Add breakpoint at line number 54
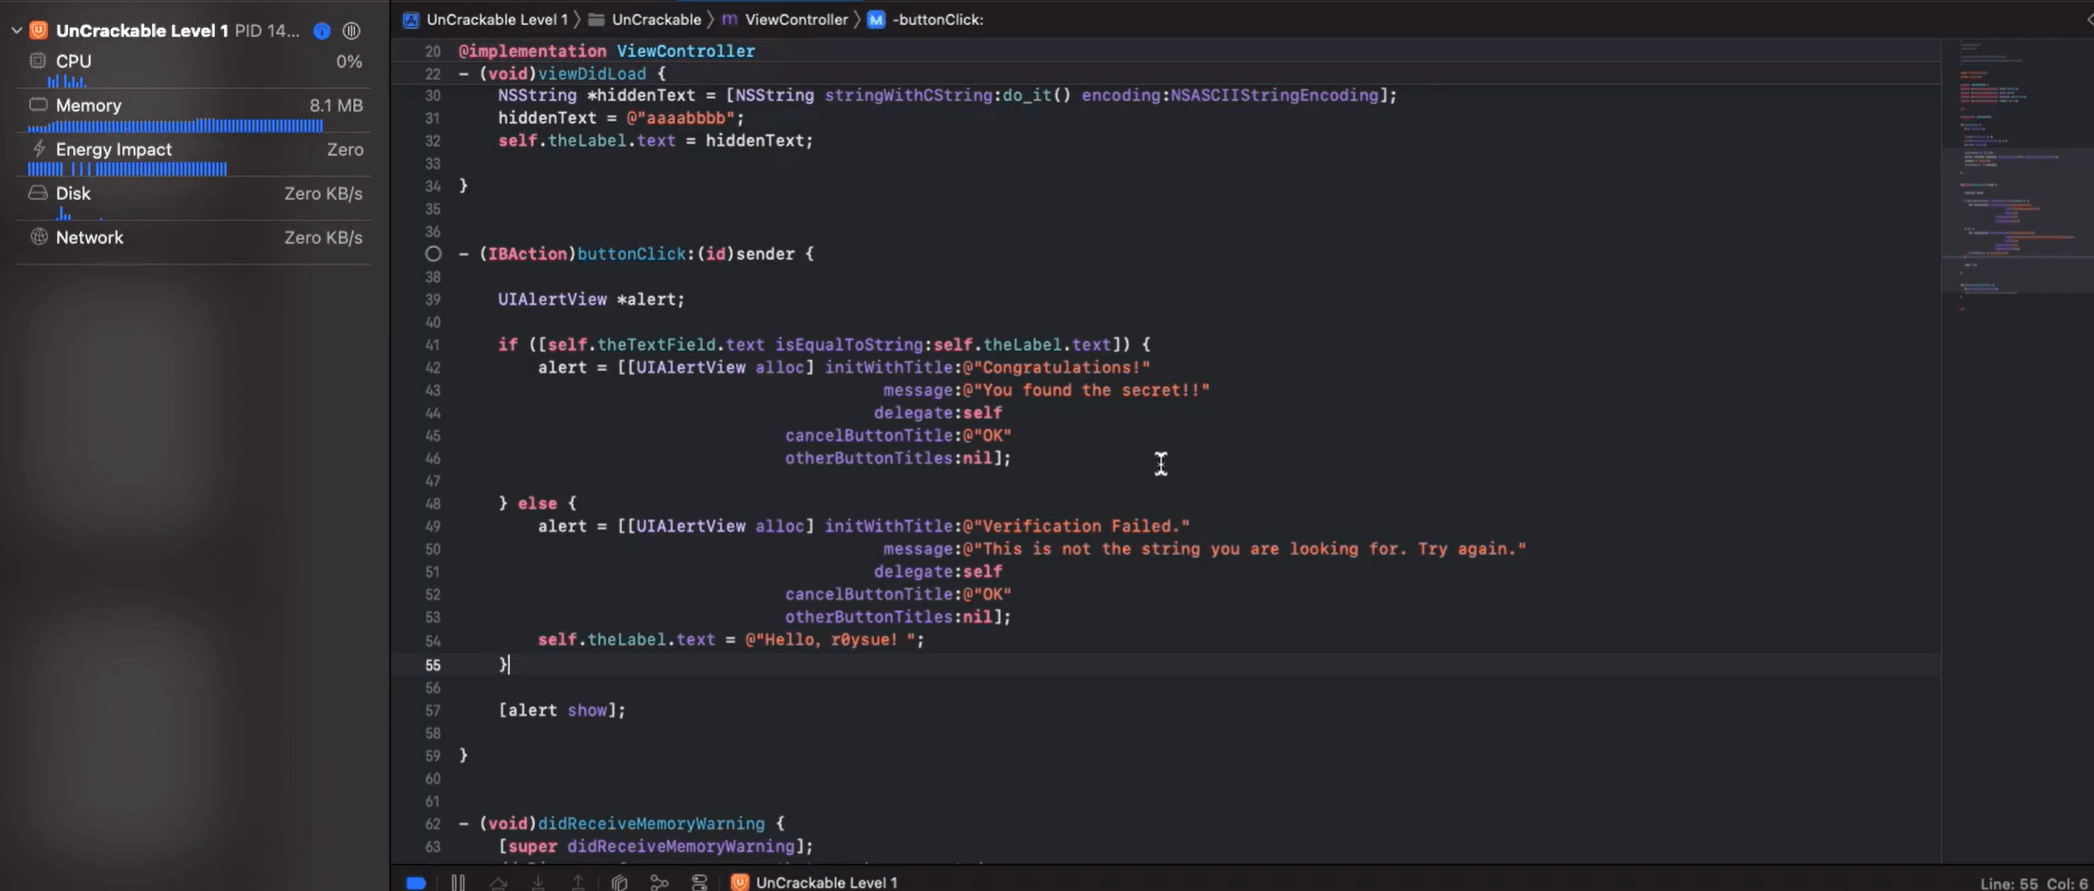Screen dimensions: 2094x891 [x=432, y=641]
